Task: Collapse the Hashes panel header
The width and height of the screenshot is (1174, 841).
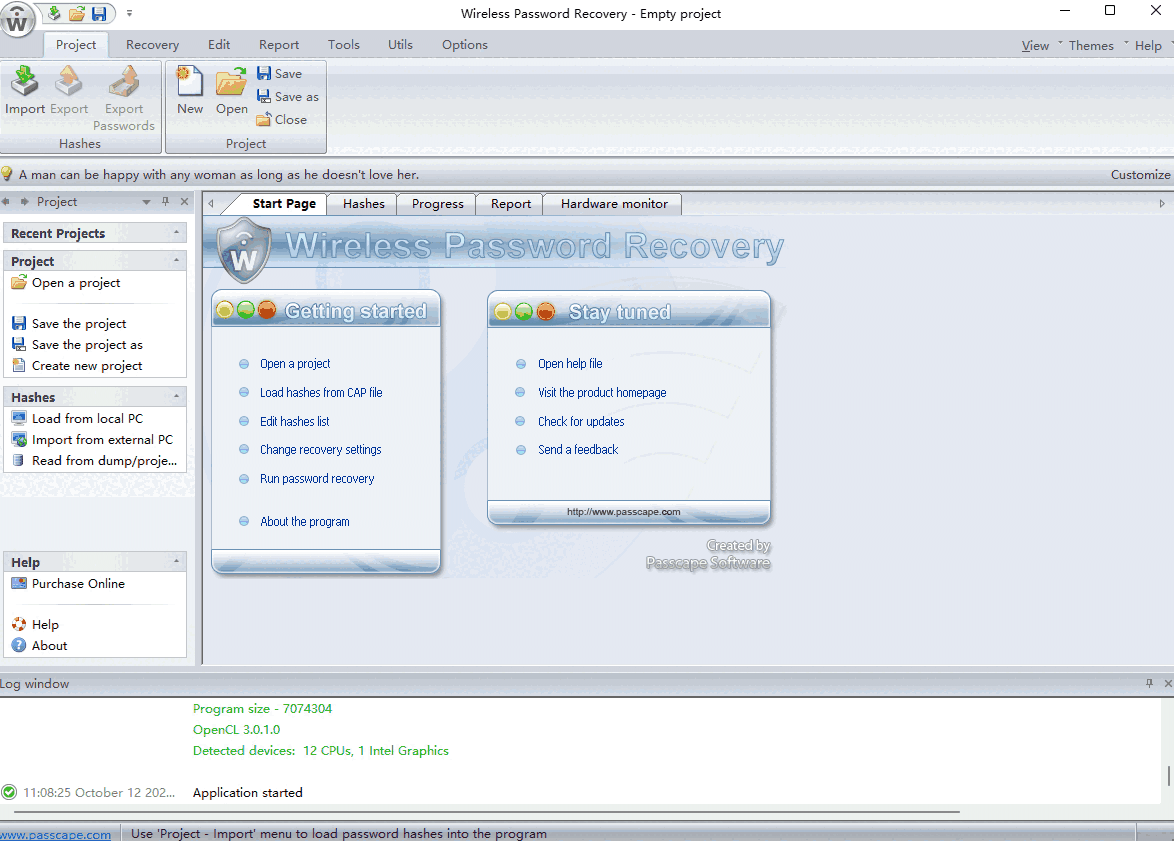Action: [176, 396]
